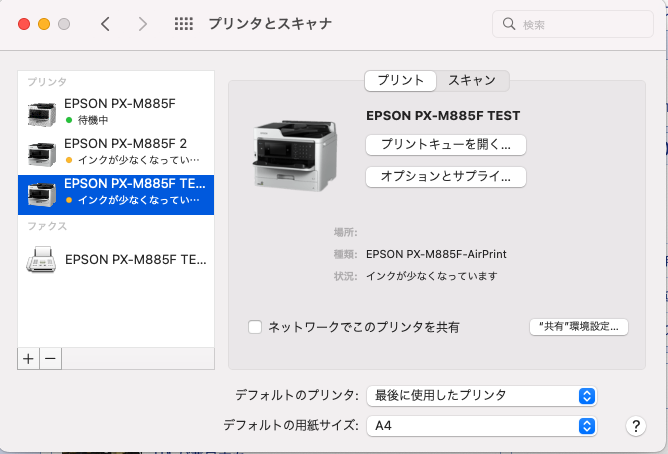
Task: Click large printer image in detail pane
Action: [x=295, y=155]
